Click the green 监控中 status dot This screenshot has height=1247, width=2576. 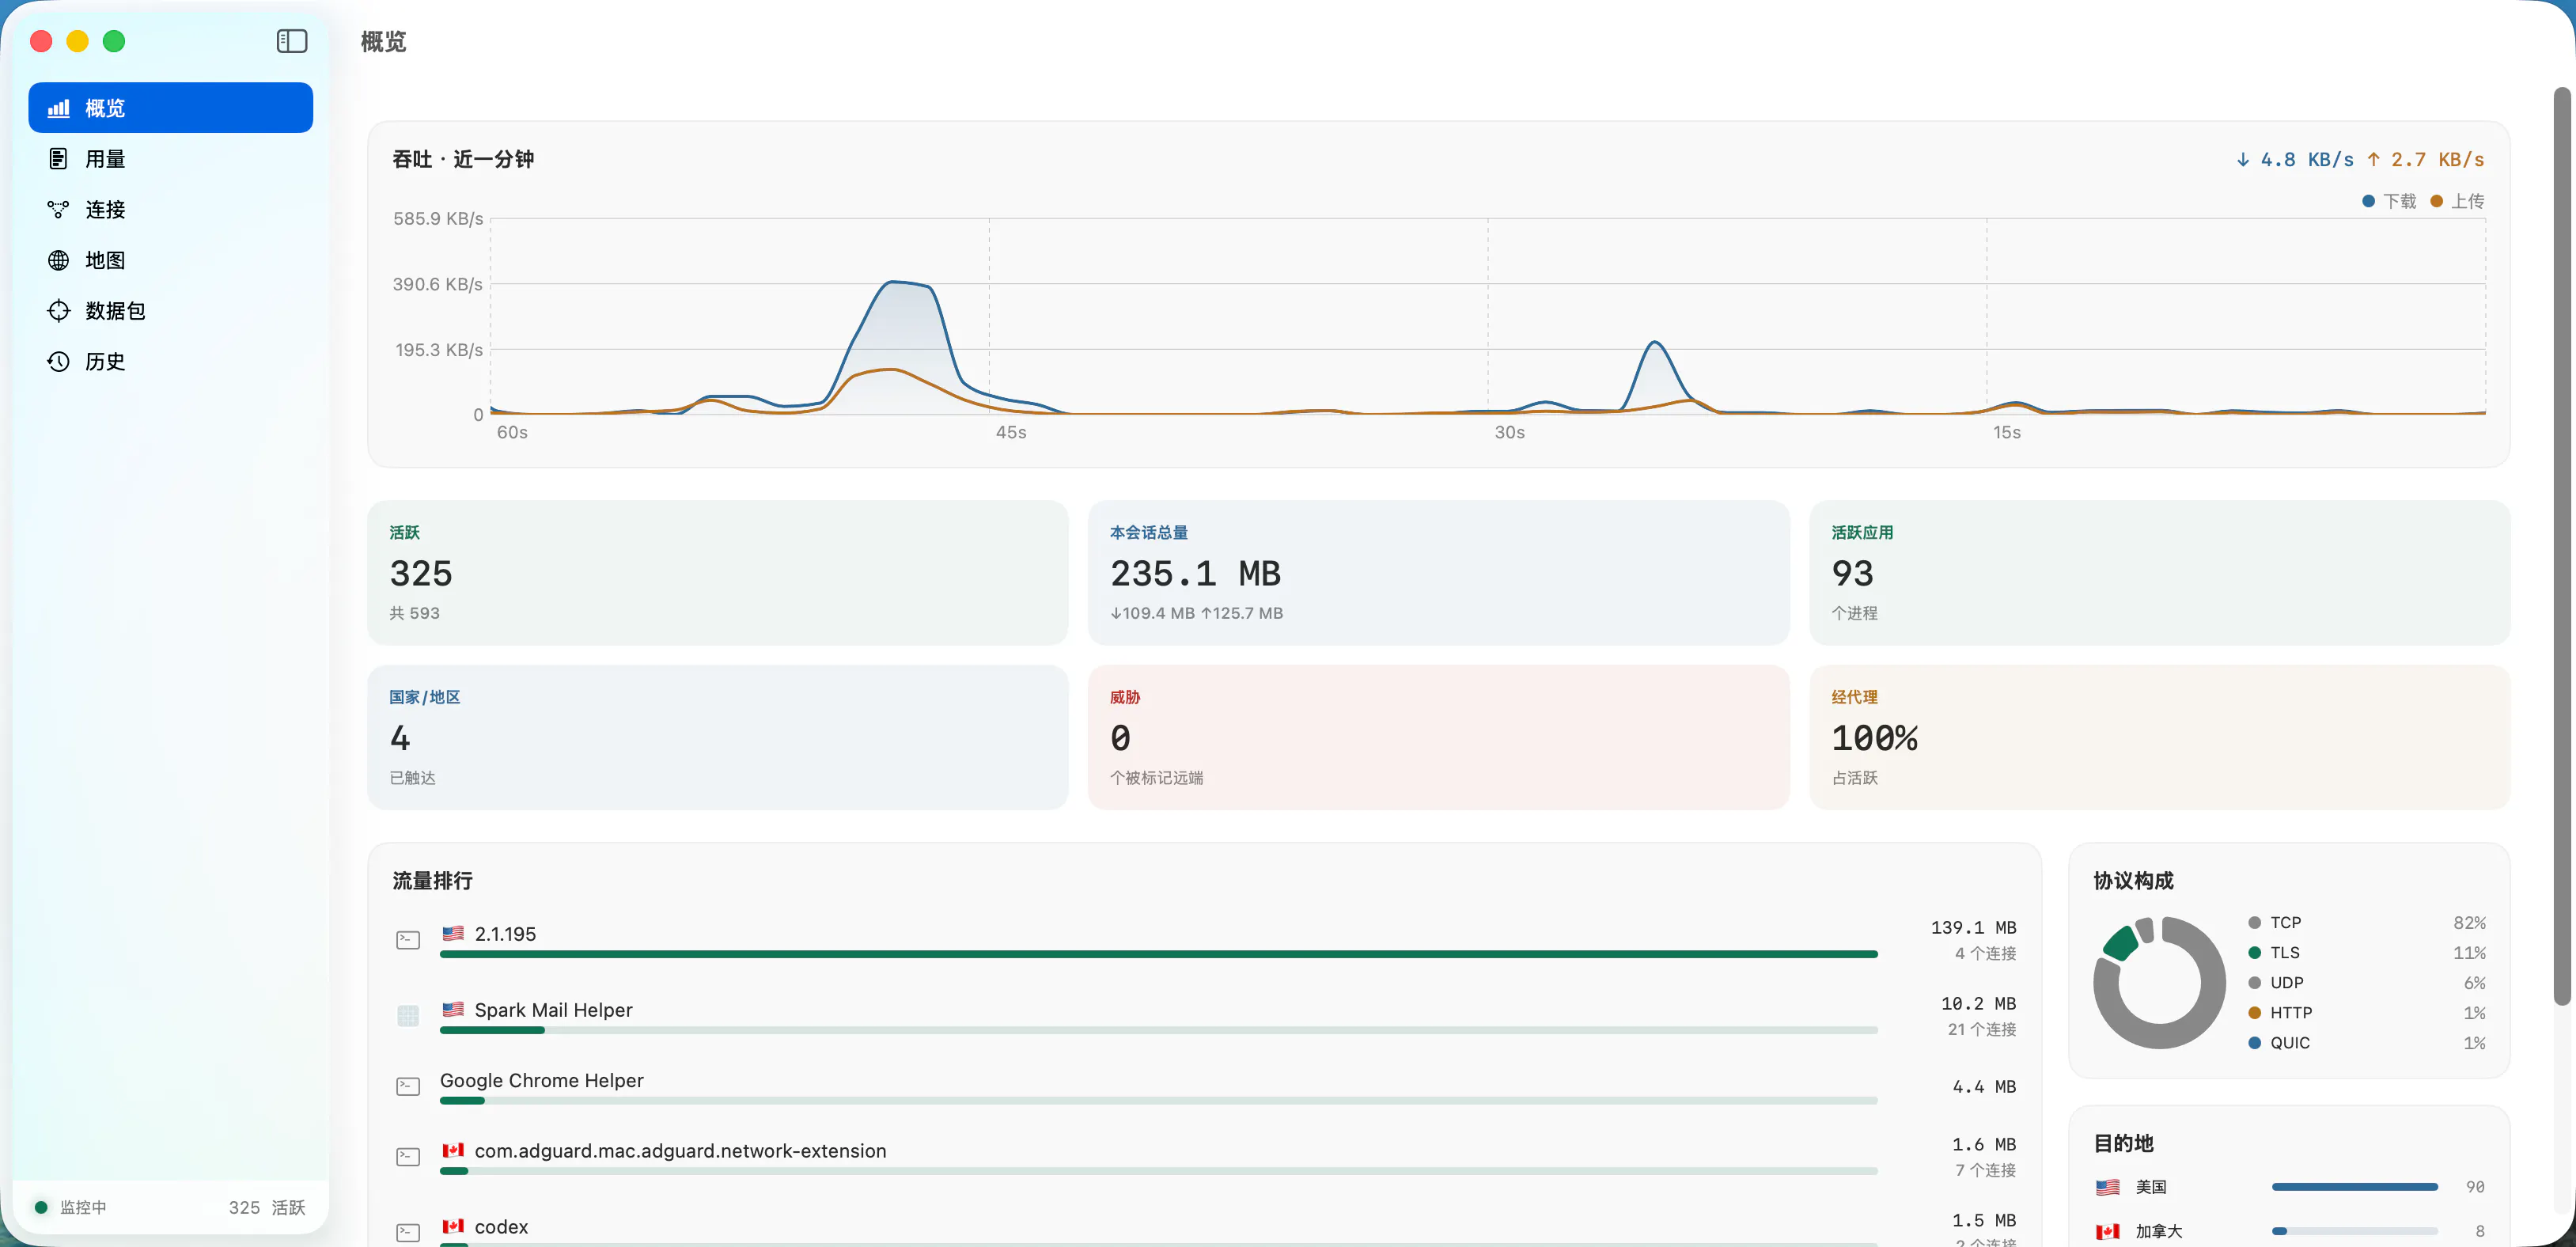point(41,1207)
